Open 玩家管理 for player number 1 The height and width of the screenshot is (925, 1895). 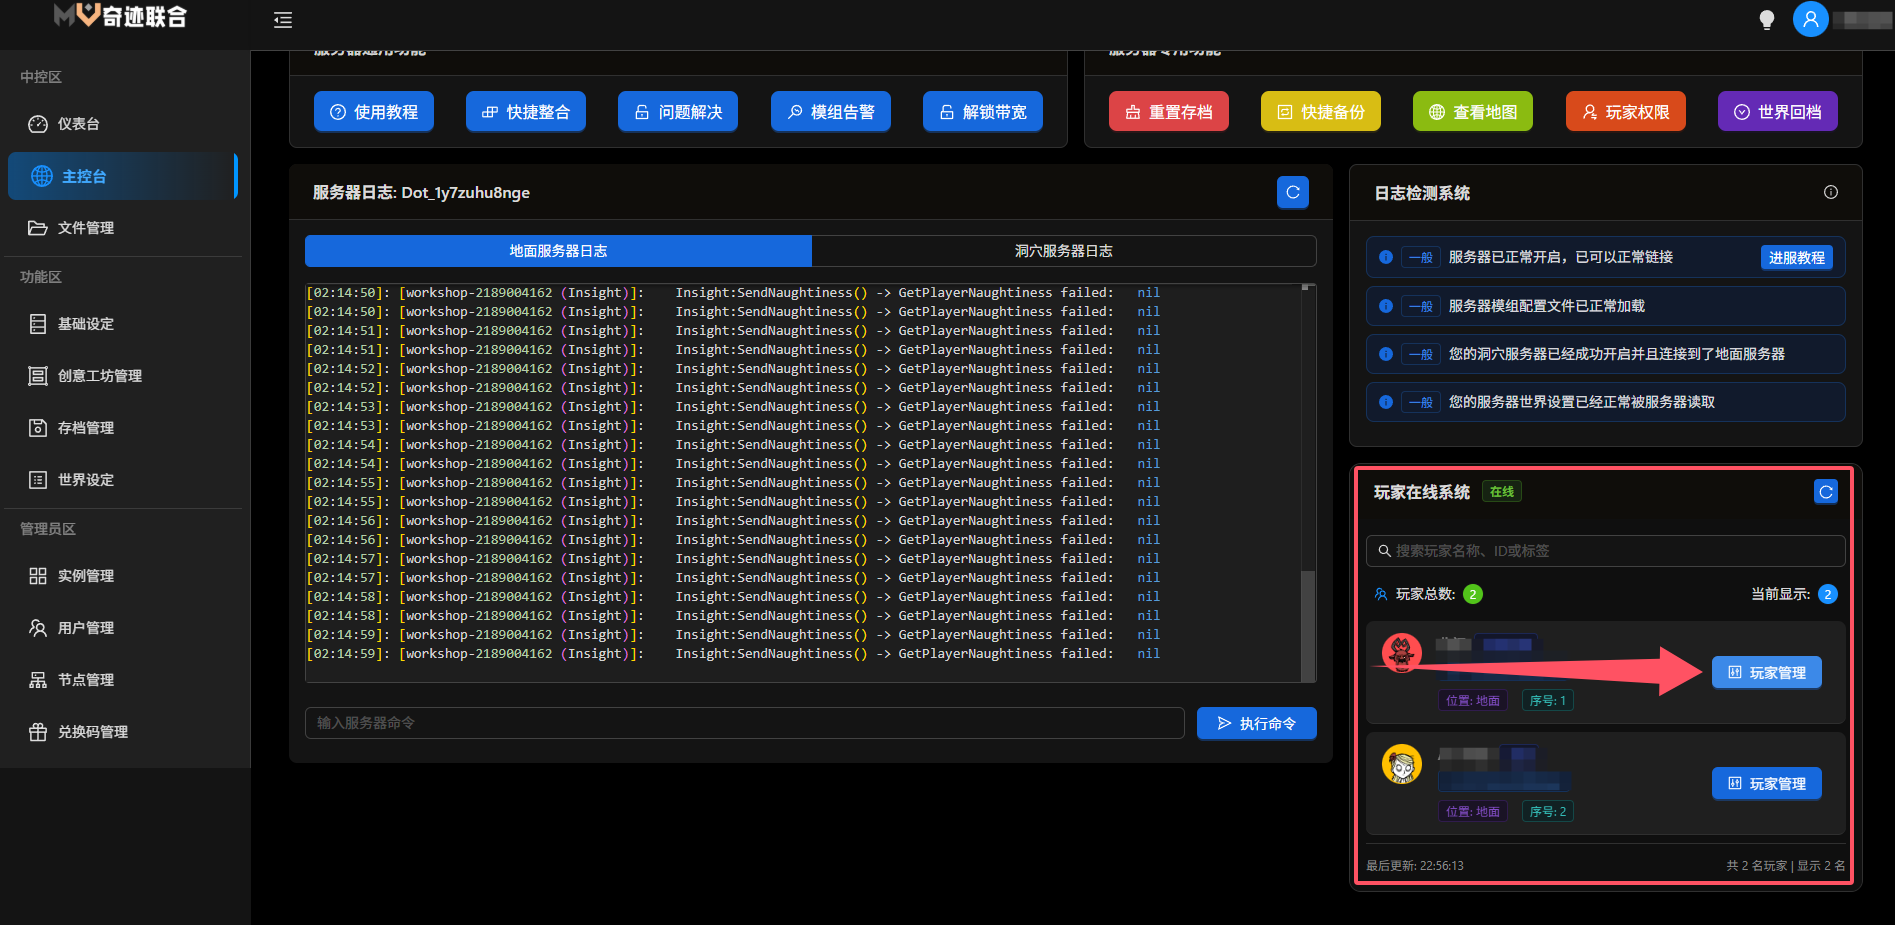point(1766,673)
